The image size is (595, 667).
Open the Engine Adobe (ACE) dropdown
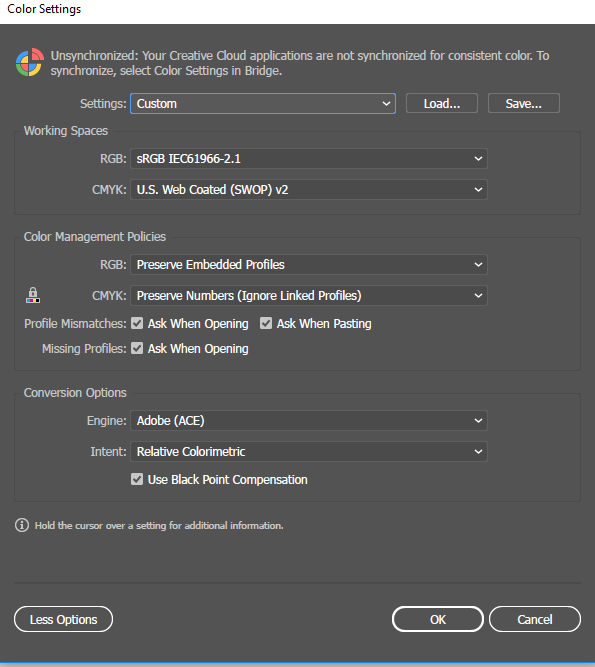coord(309,421)
